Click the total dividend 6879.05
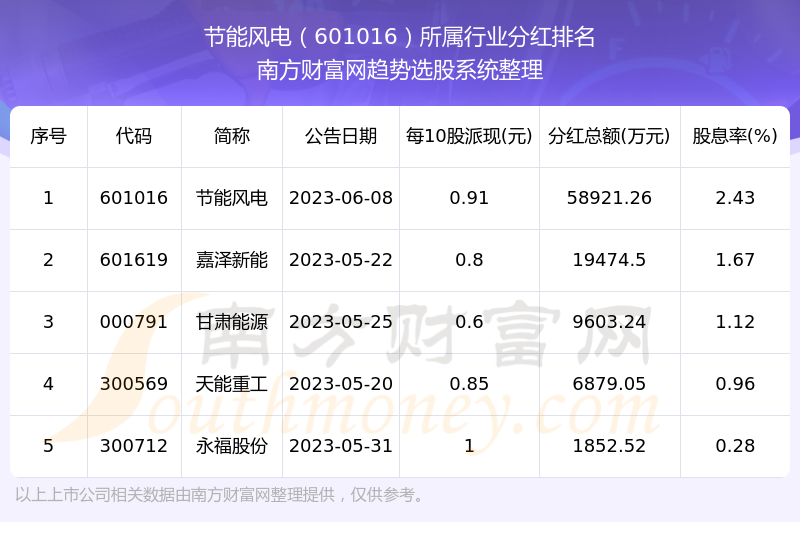 pyautogui.click(x=609, y=384)
